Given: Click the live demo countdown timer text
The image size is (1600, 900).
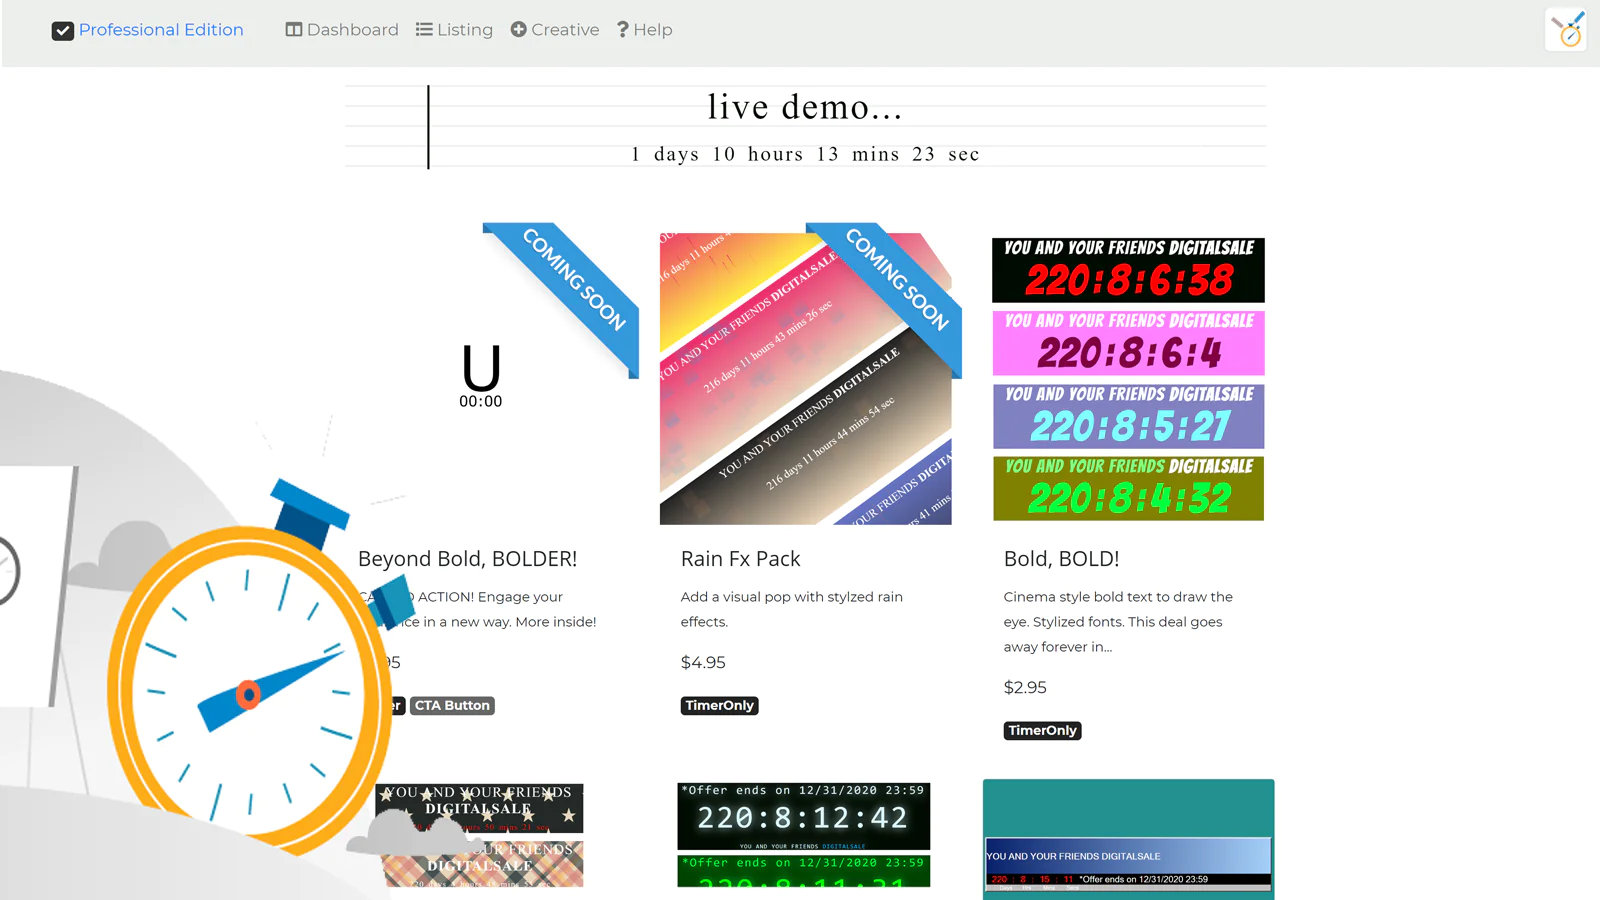Looking at the screenshot, I should point(805,154).
